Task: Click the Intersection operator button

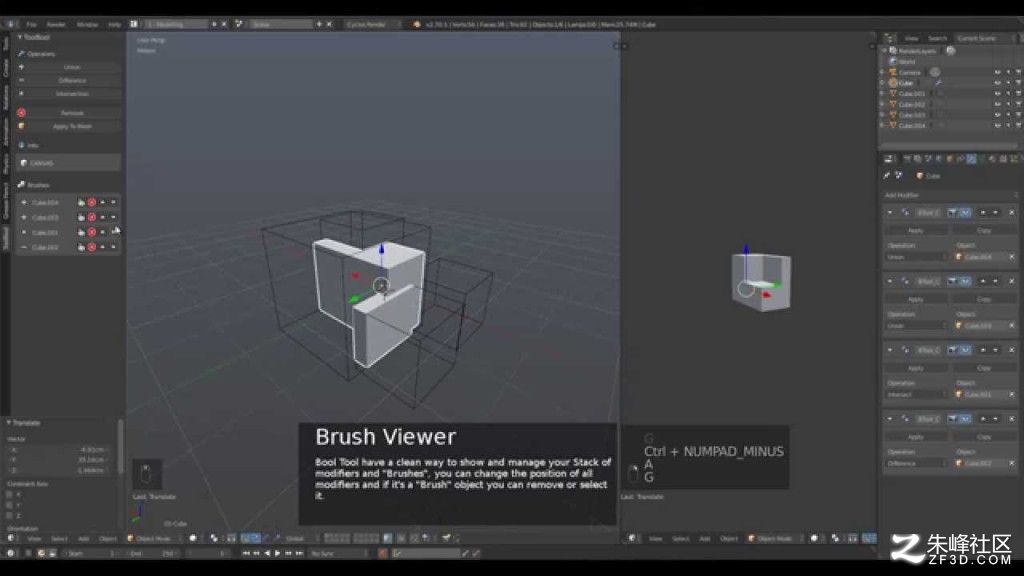Action: click(x=72, y=94)
